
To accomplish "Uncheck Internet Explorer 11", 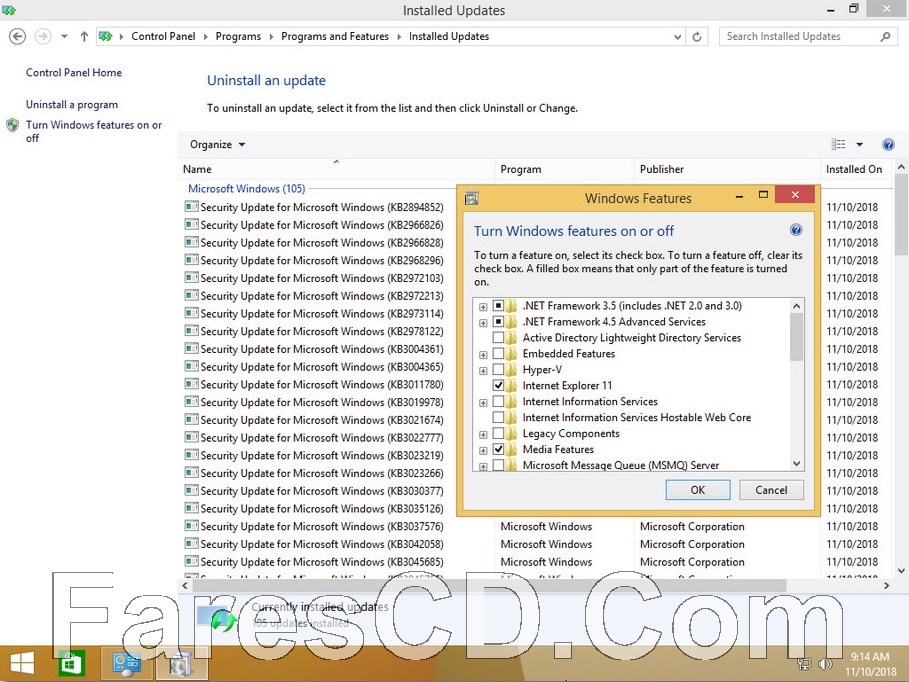I will pos(498,386).
